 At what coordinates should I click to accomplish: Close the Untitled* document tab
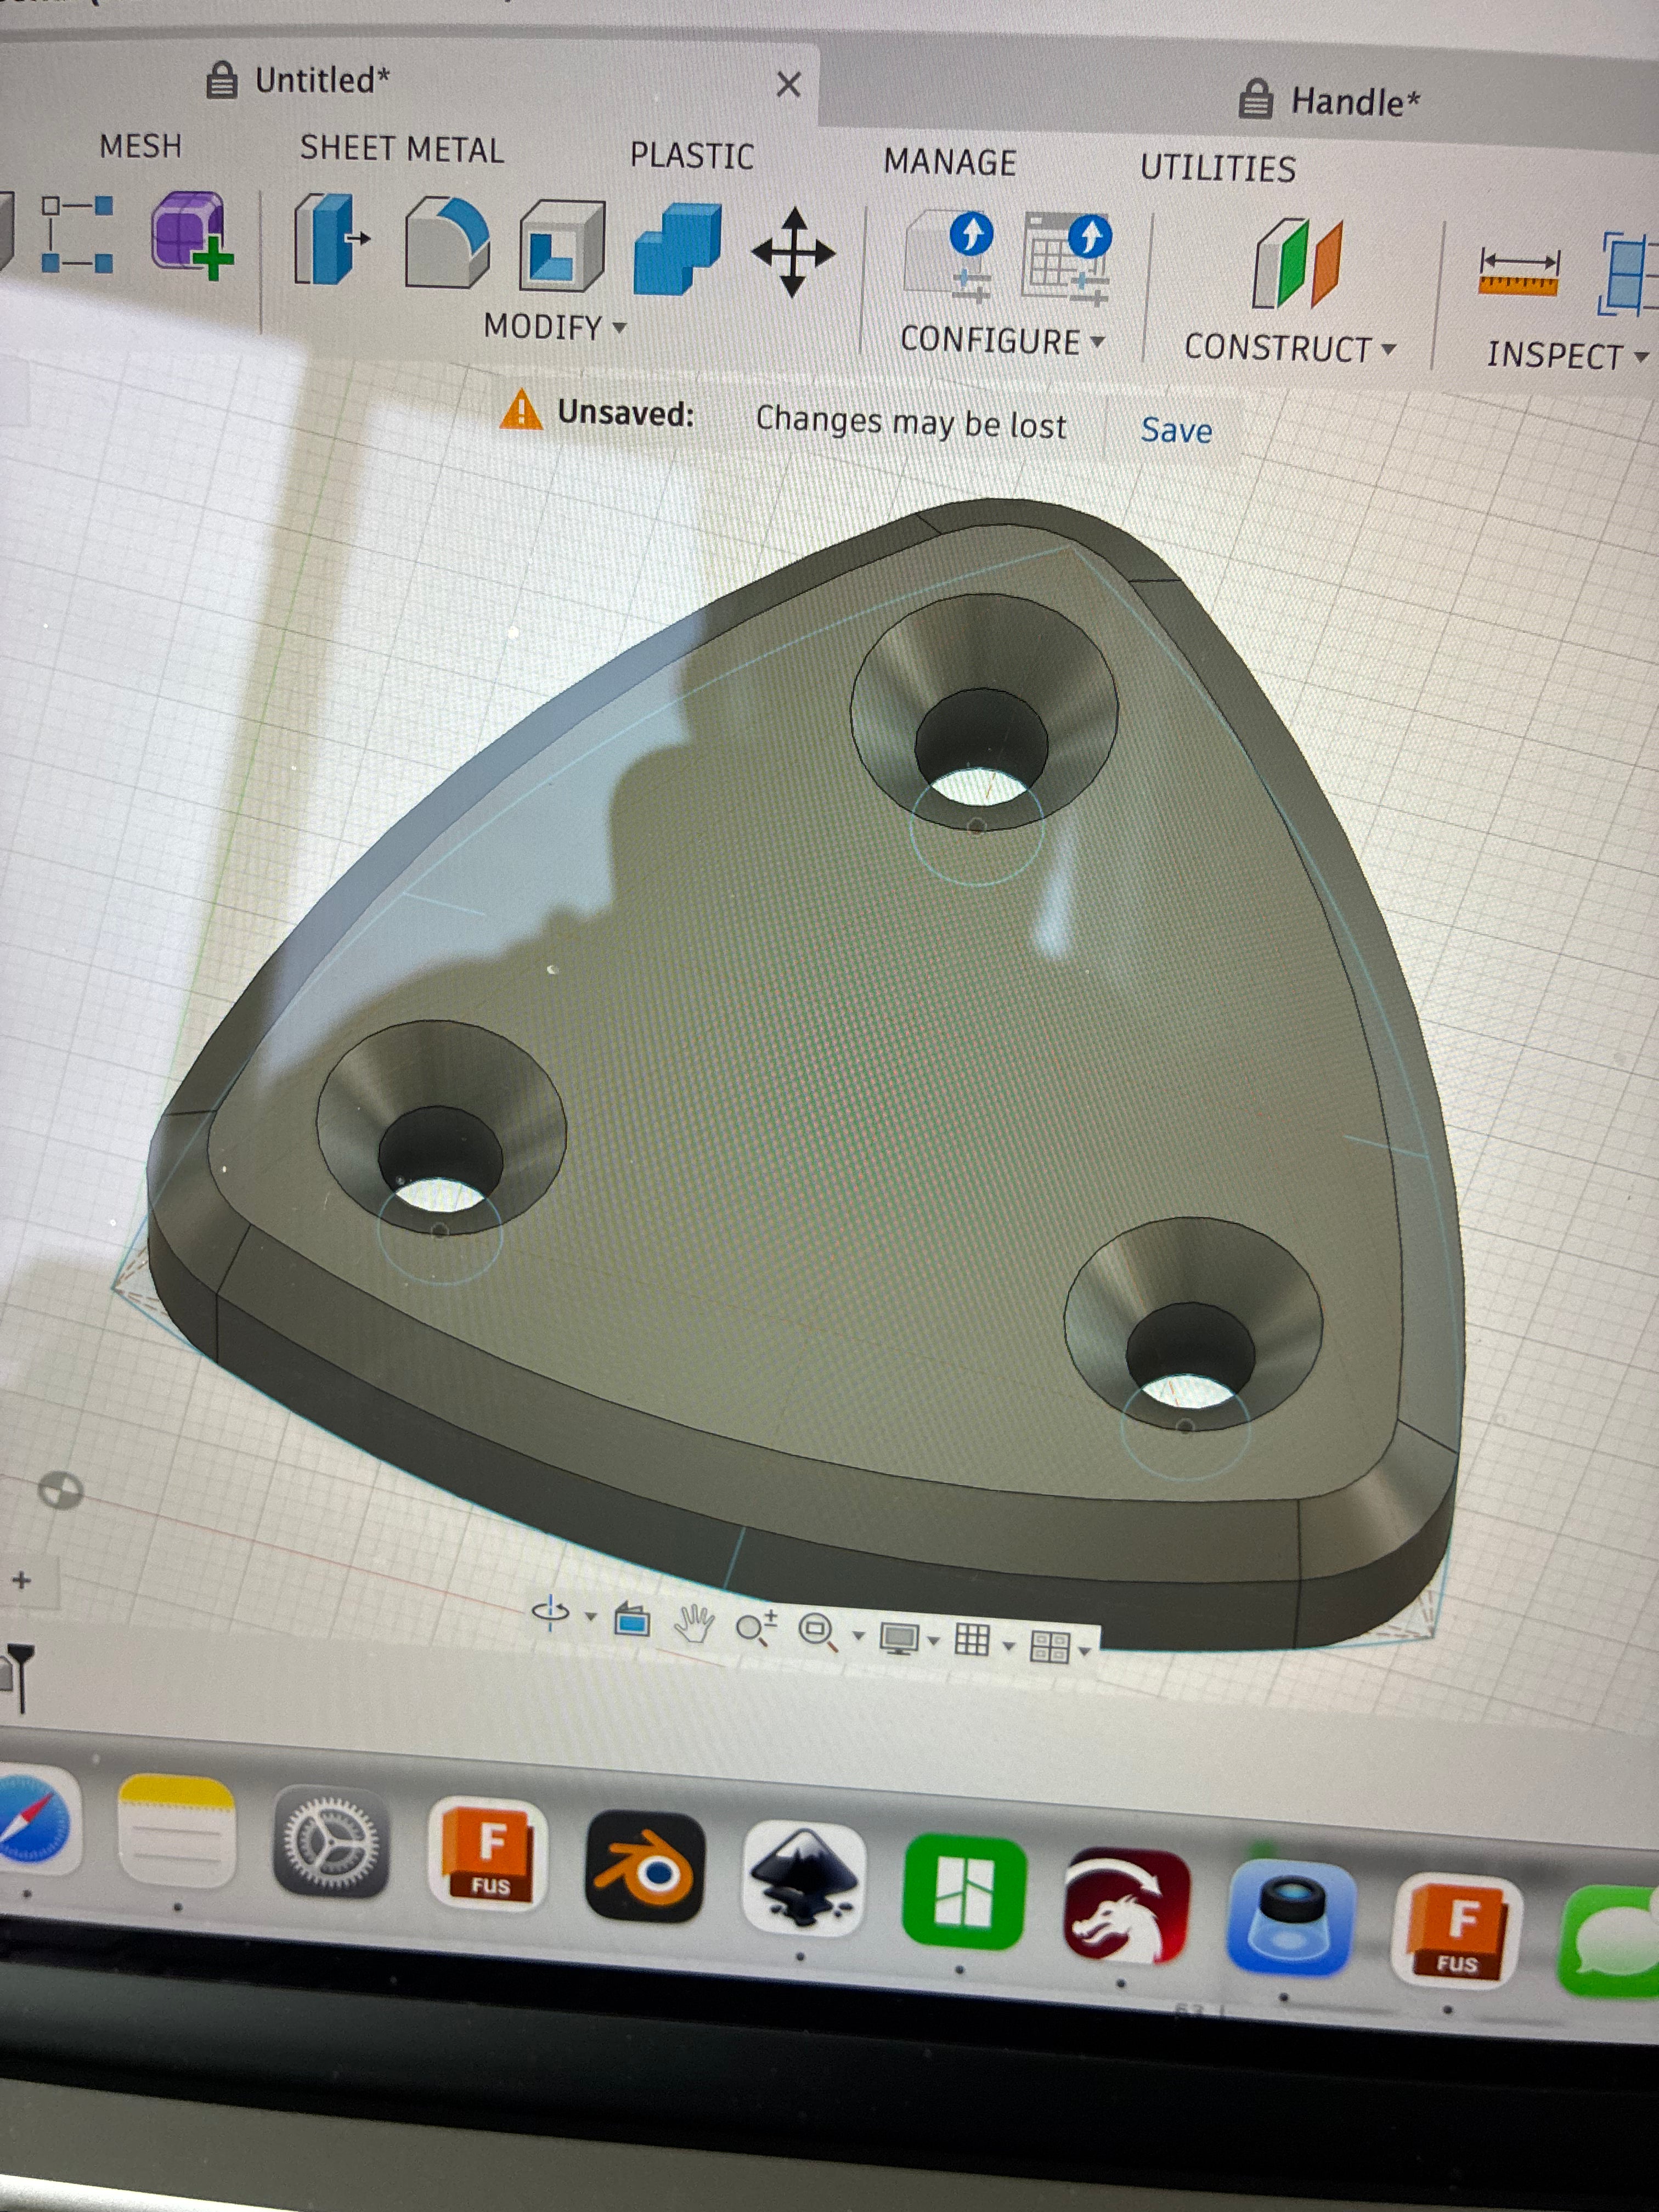coord(788,85)
